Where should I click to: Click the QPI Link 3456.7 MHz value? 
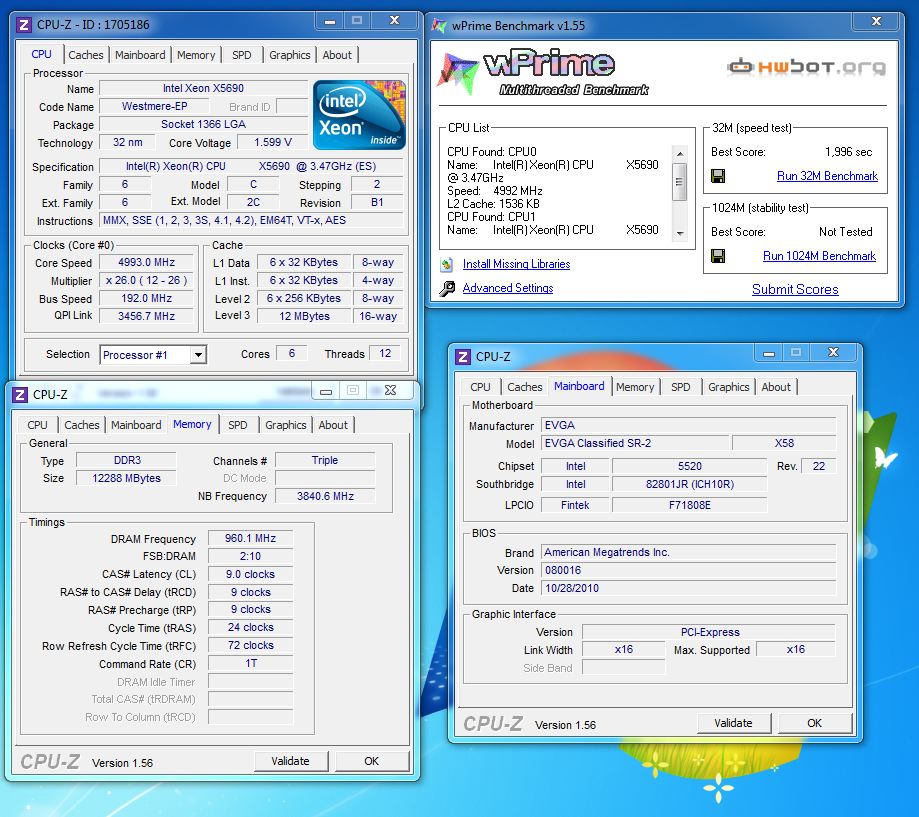click(147, 316)
